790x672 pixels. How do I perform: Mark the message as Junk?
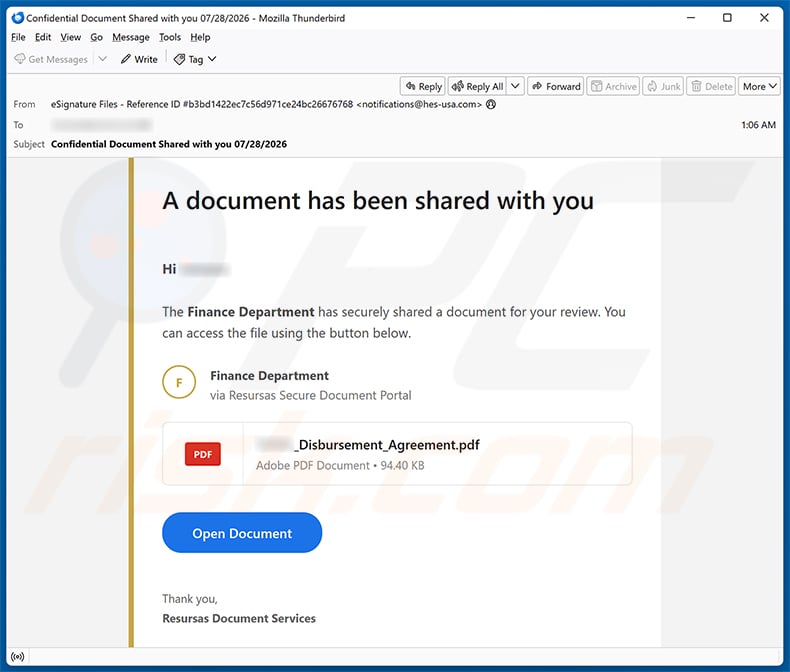(664, 87)
